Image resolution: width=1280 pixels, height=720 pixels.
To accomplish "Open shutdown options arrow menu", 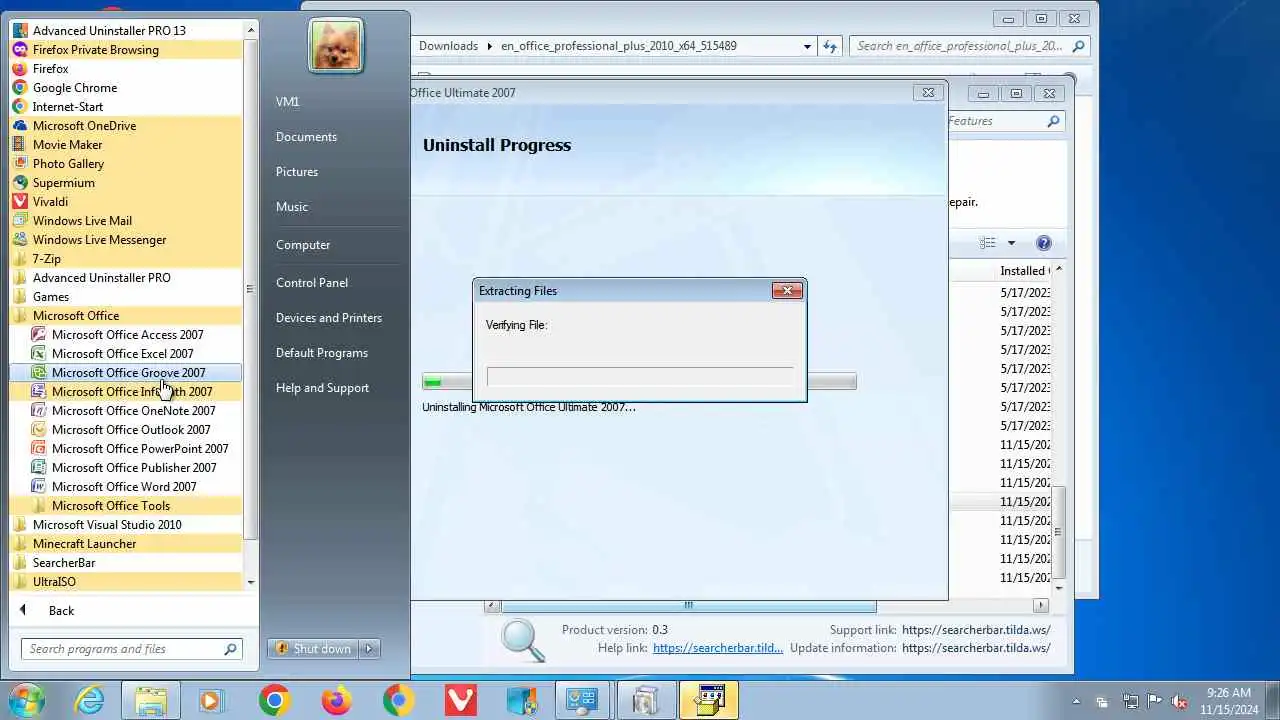I will pyautogui.click(x=369, y=648).
